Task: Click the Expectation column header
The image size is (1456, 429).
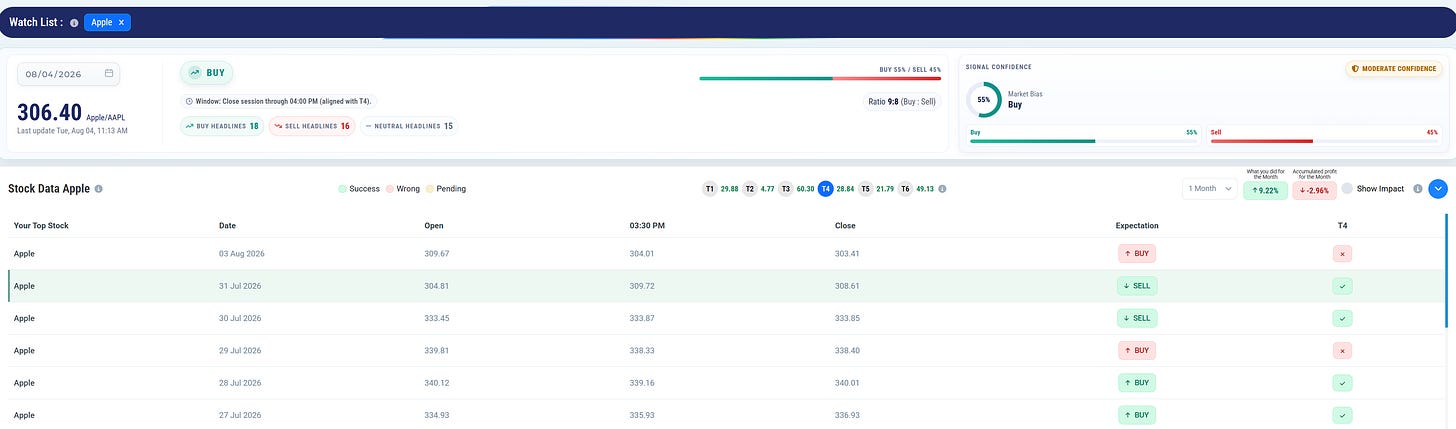Action: coord(1137,226)
